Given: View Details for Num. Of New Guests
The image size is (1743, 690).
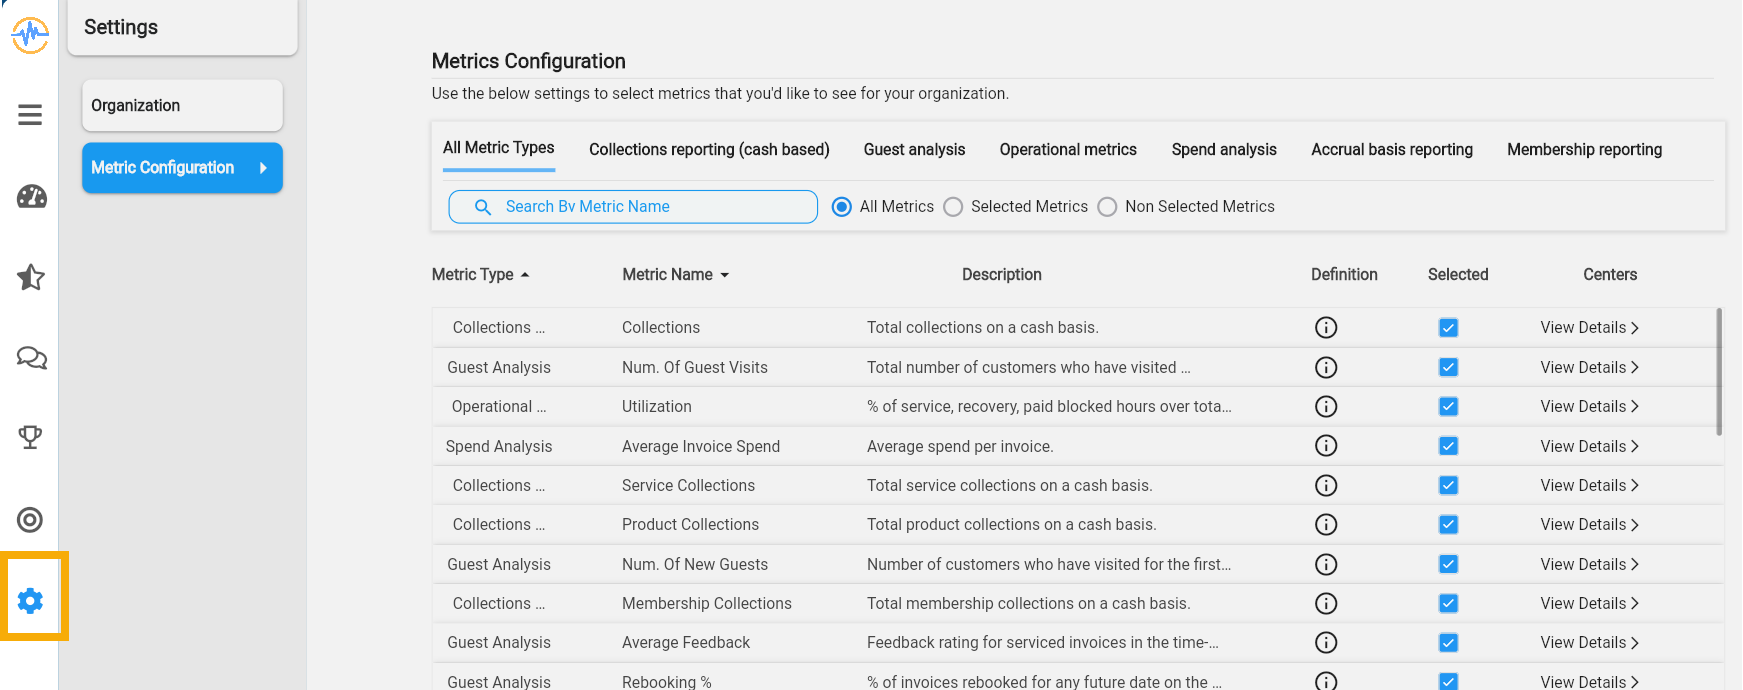Looking at the screenshot, I should tap(1590, 565).
